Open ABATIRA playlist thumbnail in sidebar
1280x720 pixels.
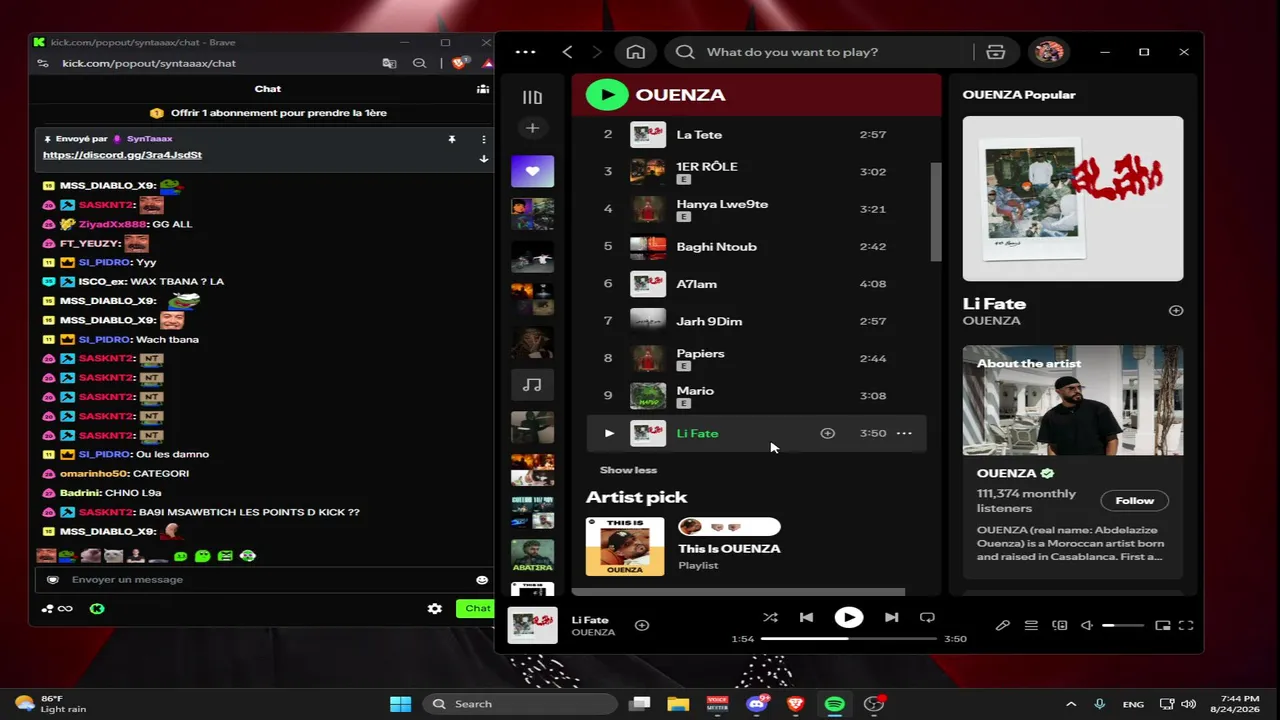532,556
